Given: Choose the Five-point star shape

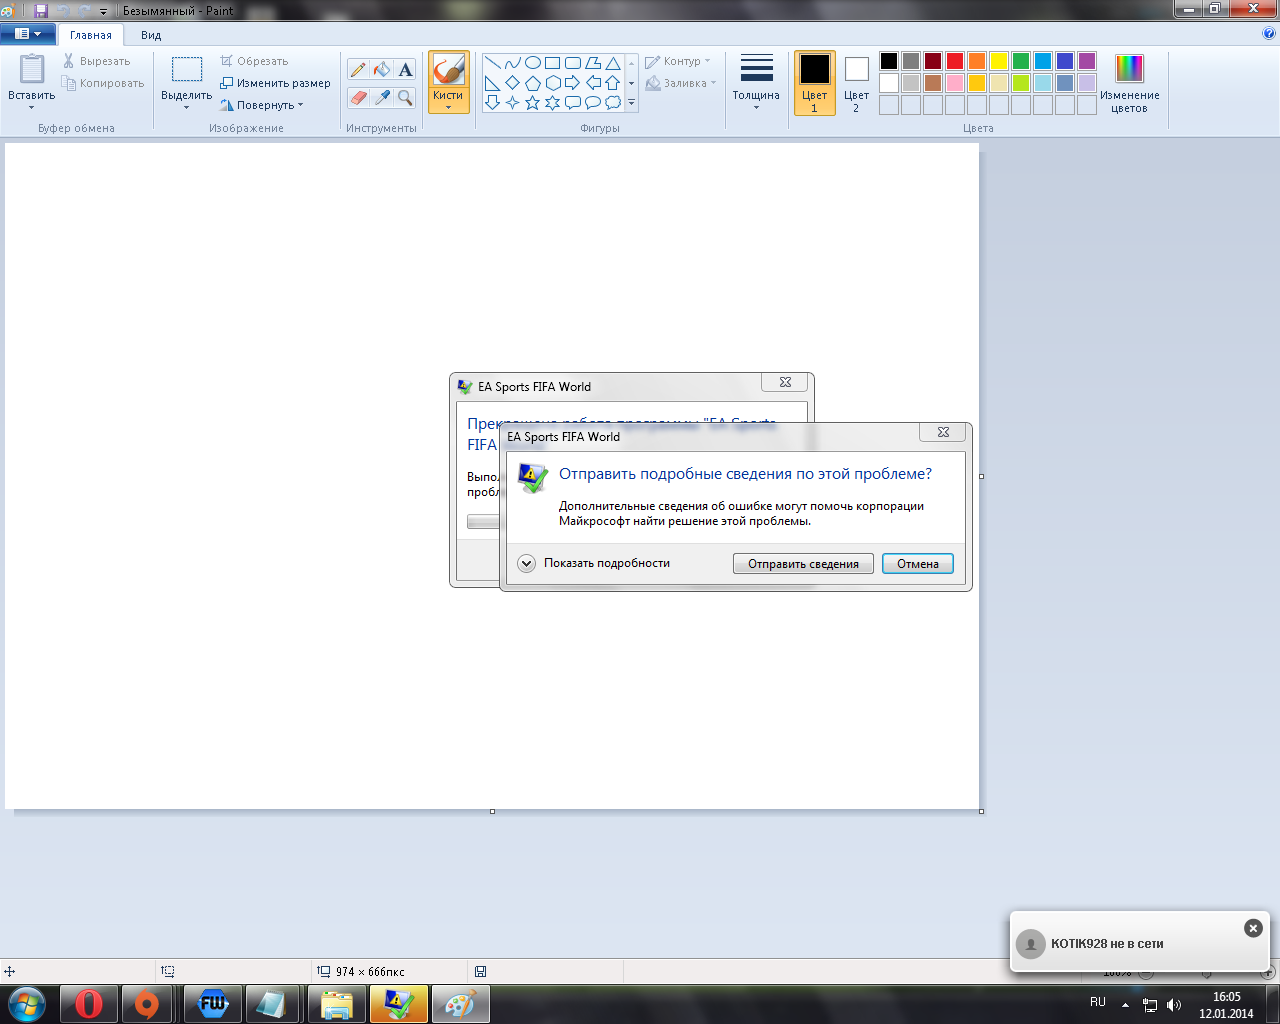Looking at the screenshot, I should coord(532,102).
